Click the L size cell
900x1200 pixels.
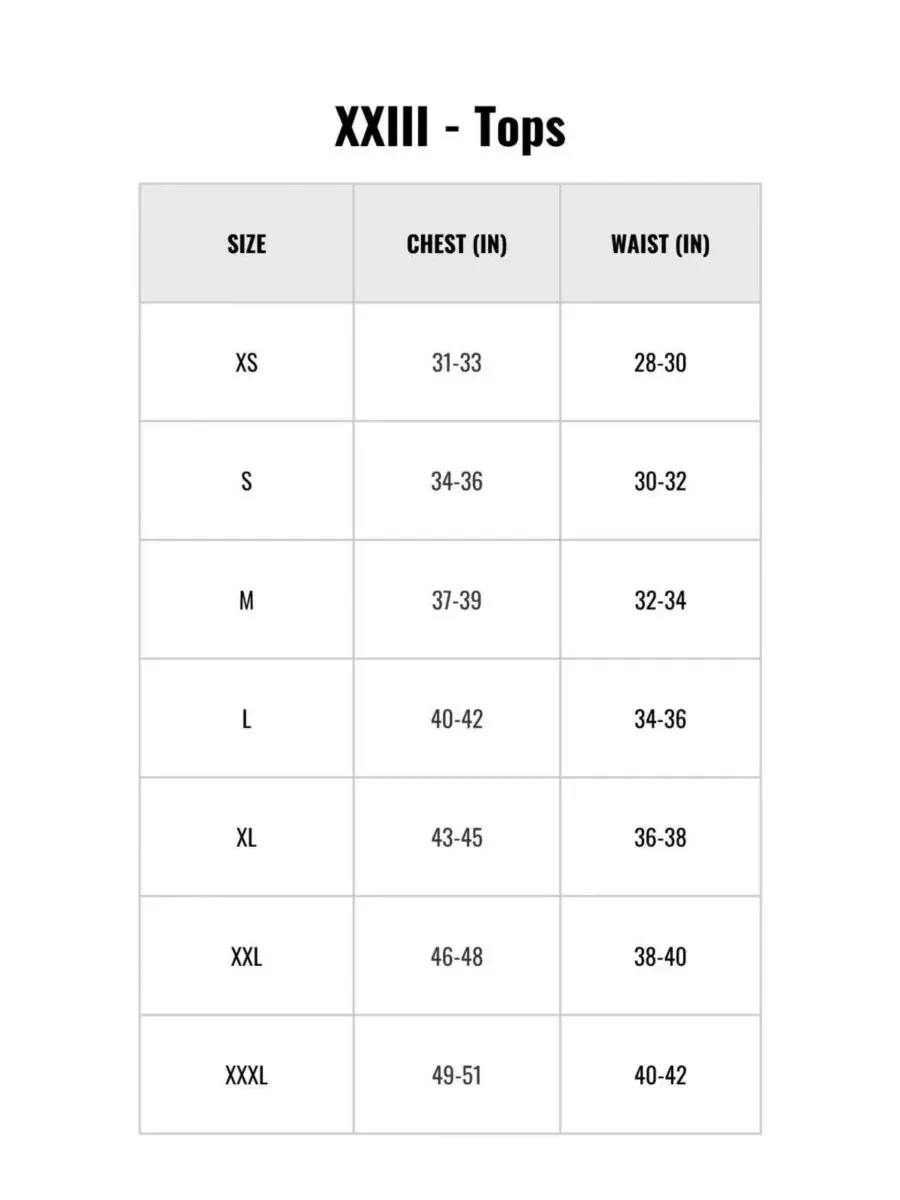247,719
